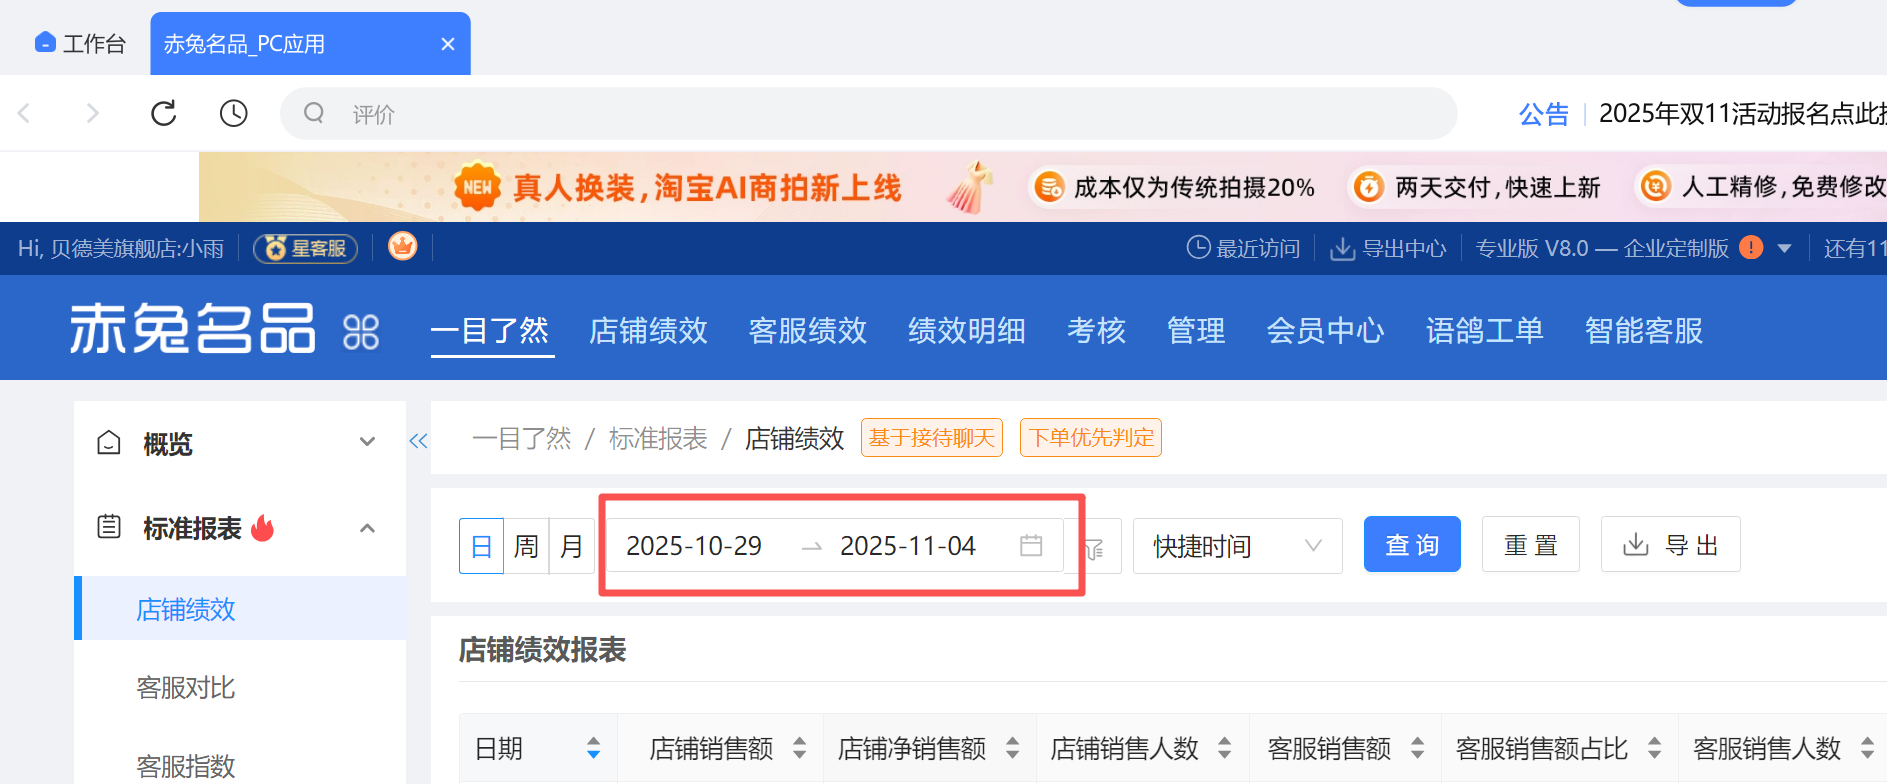Expand the 概览 sidebar section chevron
The image size is (1887, 784).
(368, 442)
